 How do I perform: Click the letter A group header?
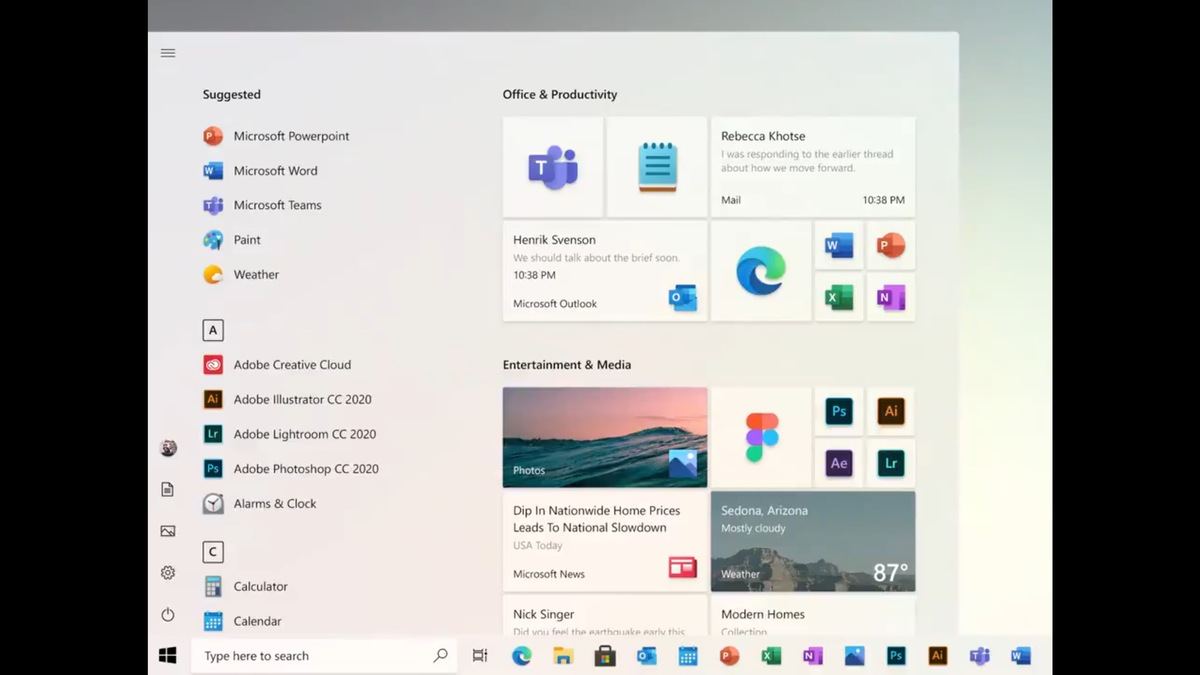213,330
